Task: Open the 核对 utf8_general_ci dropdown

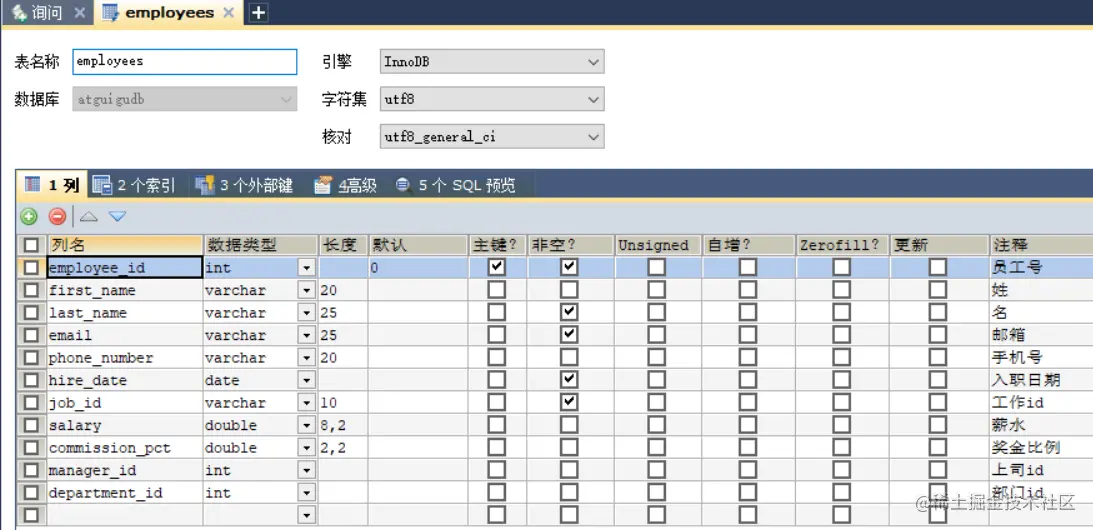Action: [x=492, y=137]
